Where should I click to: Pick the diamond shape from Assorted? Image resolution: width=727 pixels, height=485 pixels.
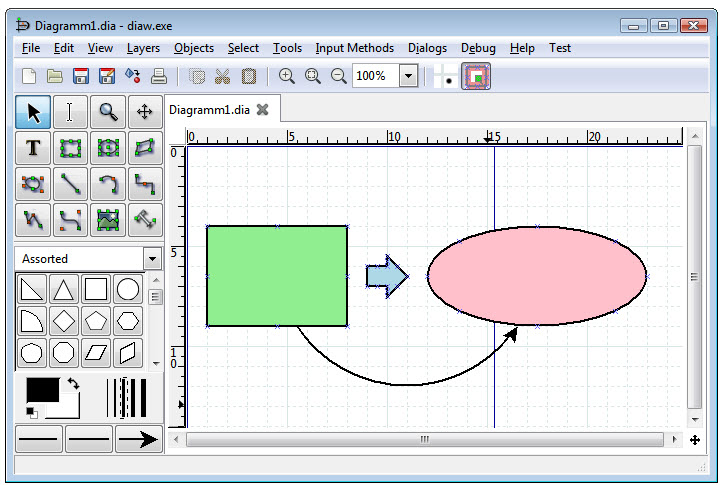[x=64, y=321]
